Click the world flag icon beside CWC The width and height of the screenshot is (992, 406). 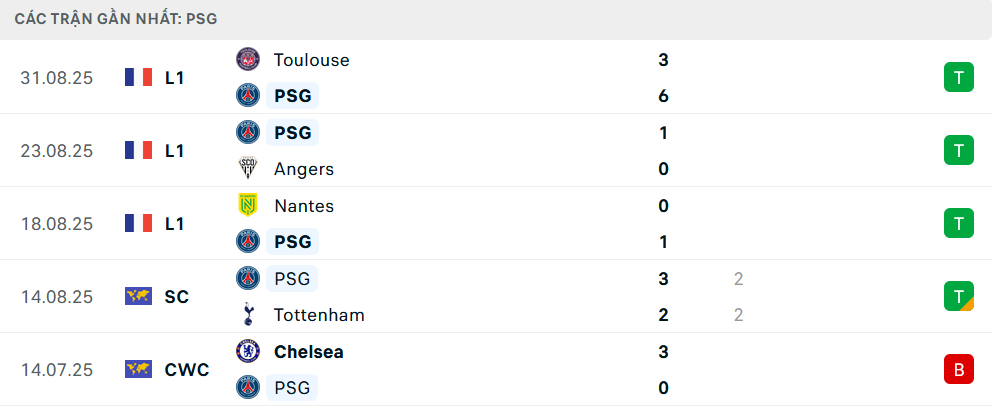(138, 370)
